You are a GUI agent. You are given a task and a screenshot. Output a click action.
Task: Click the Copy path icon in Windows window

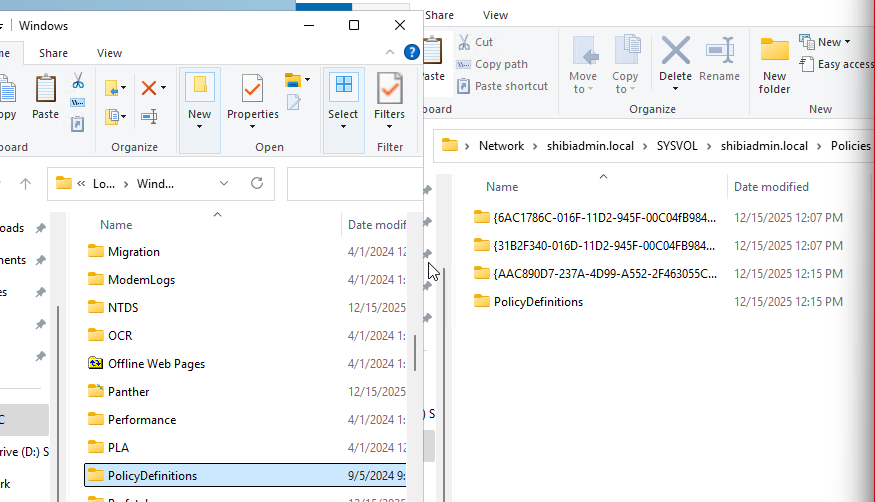pyautogui.click(x=78, y=103)
